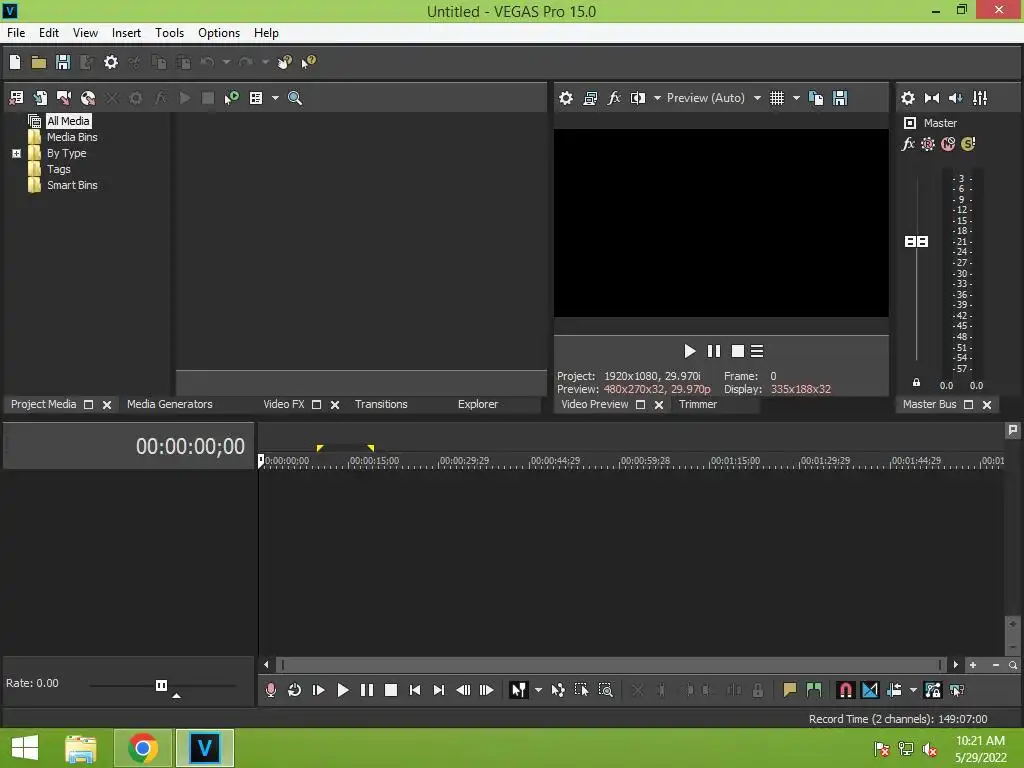Open Auto Ripple mode dropdown arrow
The height and width of the screenshot is (768, 1024).
tap(913, 690)
